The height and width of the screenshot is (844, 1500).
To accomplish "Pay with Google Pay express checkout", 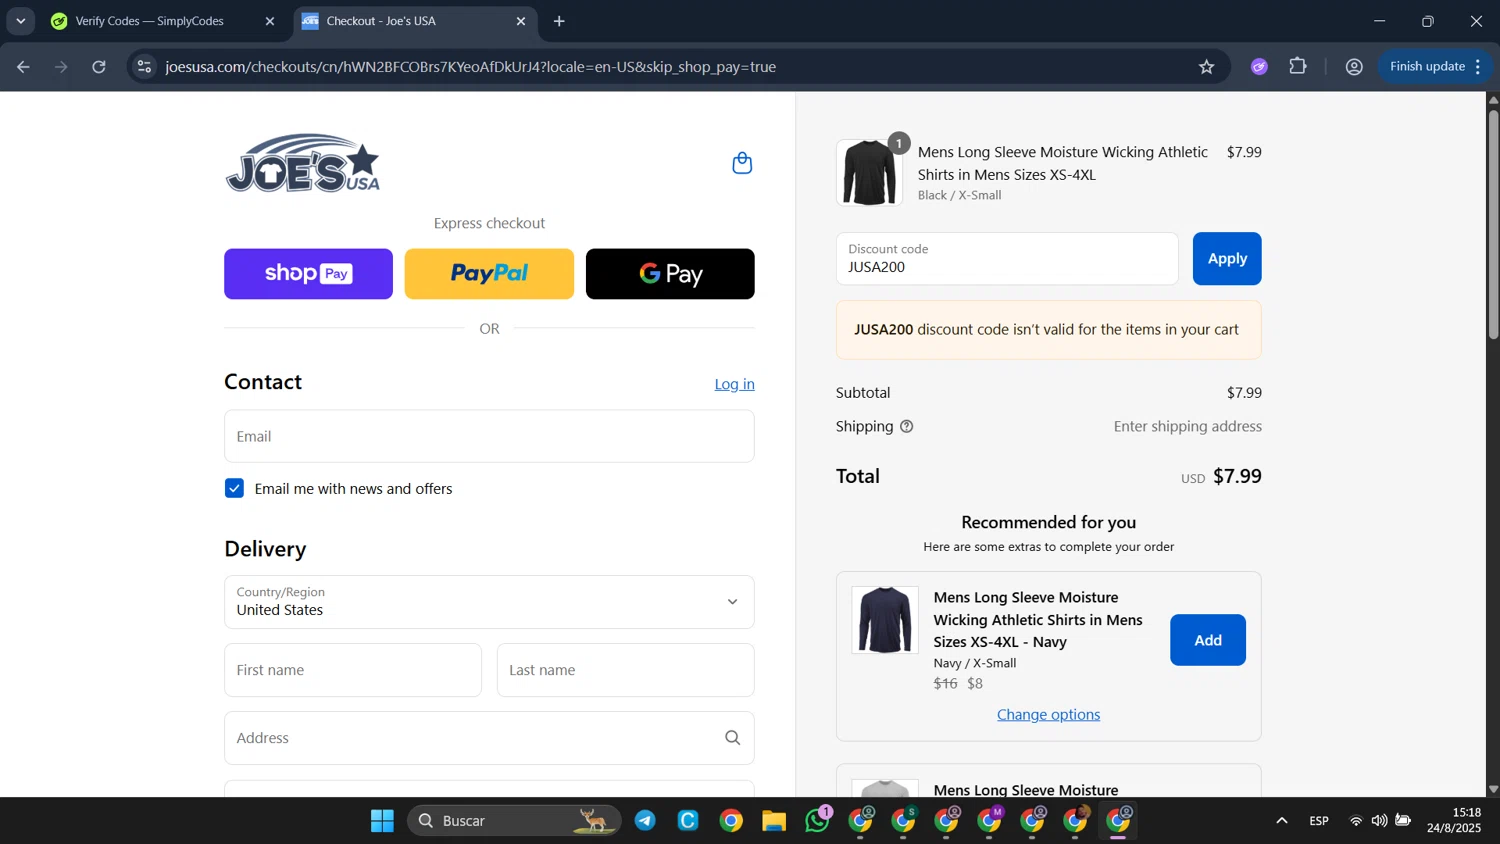I will click(x=670, y=274).
